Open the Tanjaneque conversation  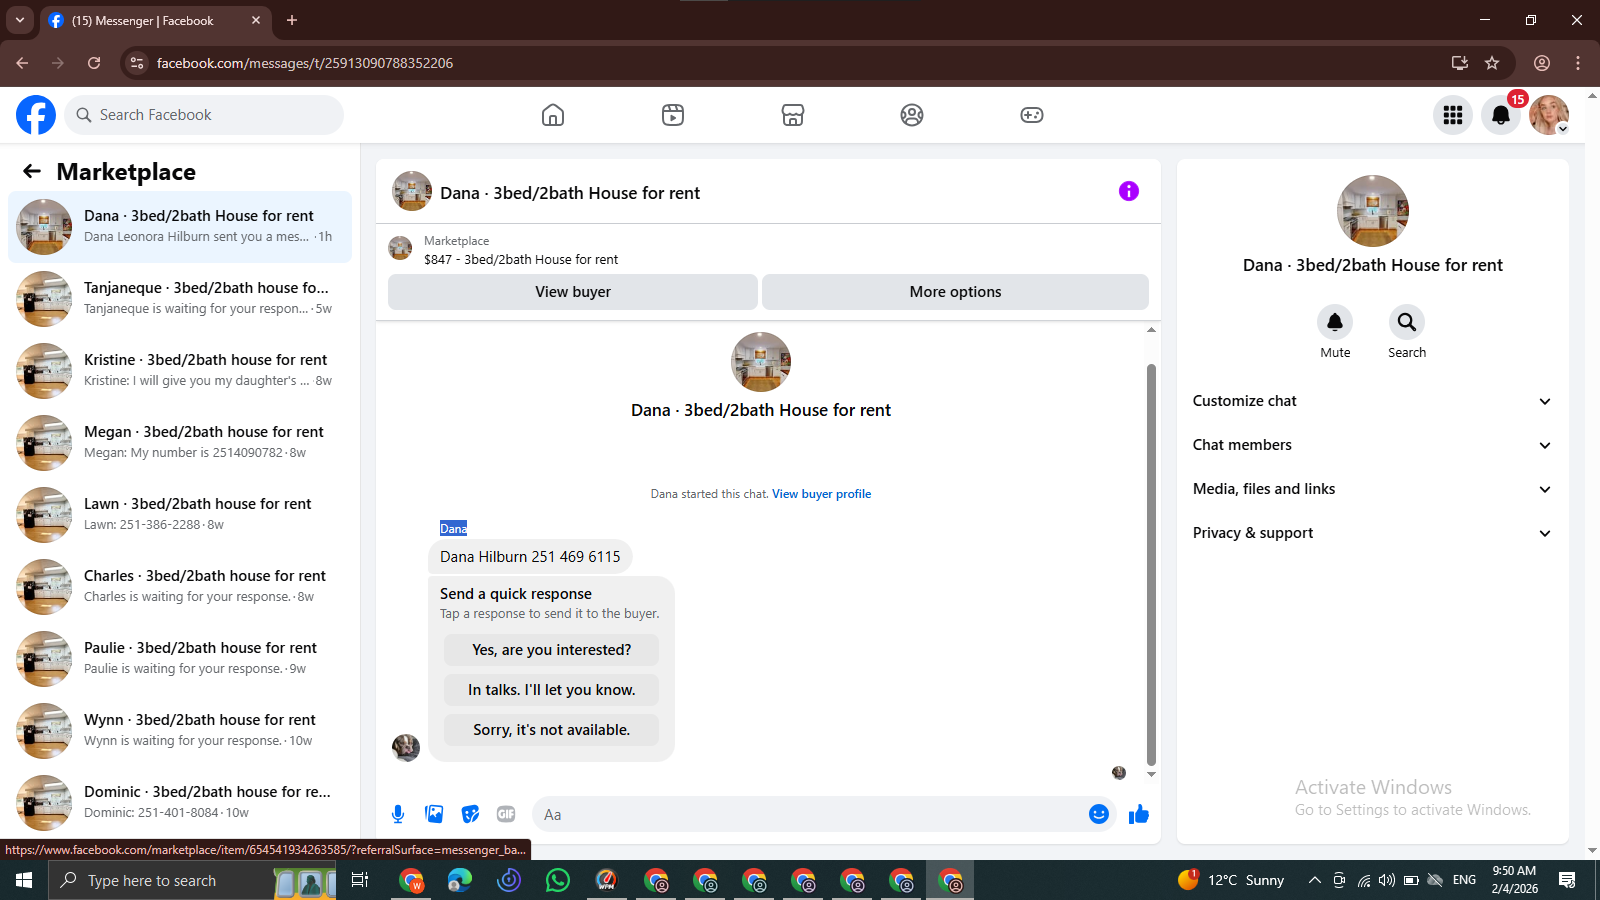(x=180, y=299)
